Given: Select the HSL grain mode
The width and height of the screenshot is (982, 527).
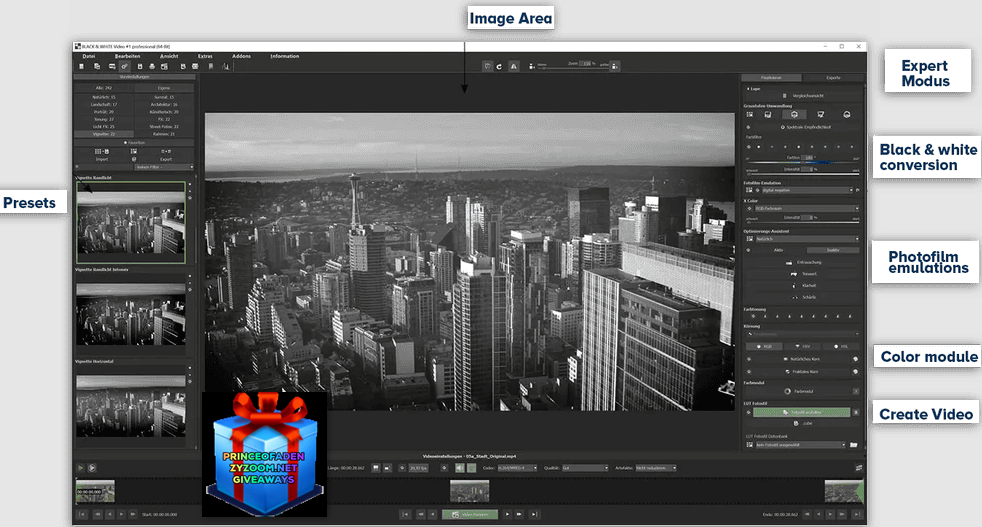Looking at the screenshot, I should pyautogui.click(x=840, y=347).
